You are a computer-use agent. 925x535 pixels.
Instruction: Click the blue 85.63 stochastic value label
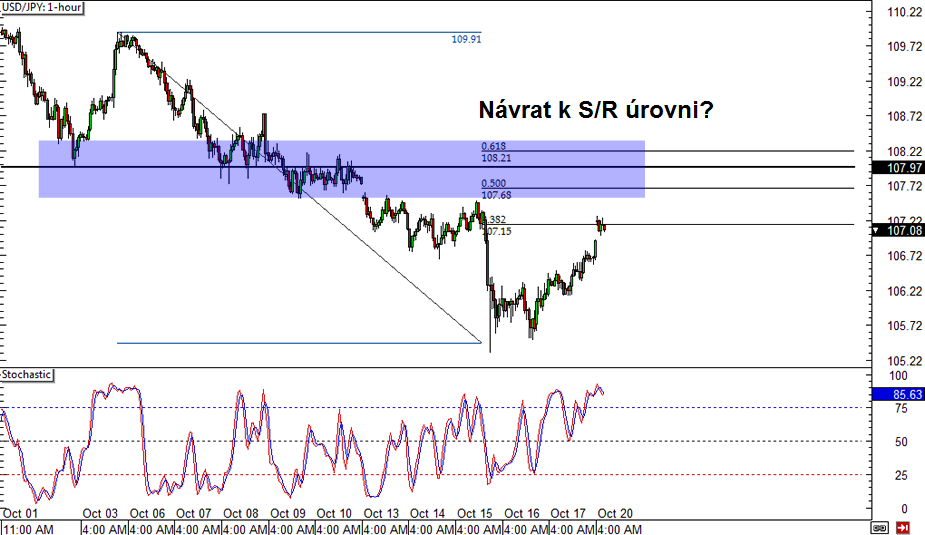(897, 395)
